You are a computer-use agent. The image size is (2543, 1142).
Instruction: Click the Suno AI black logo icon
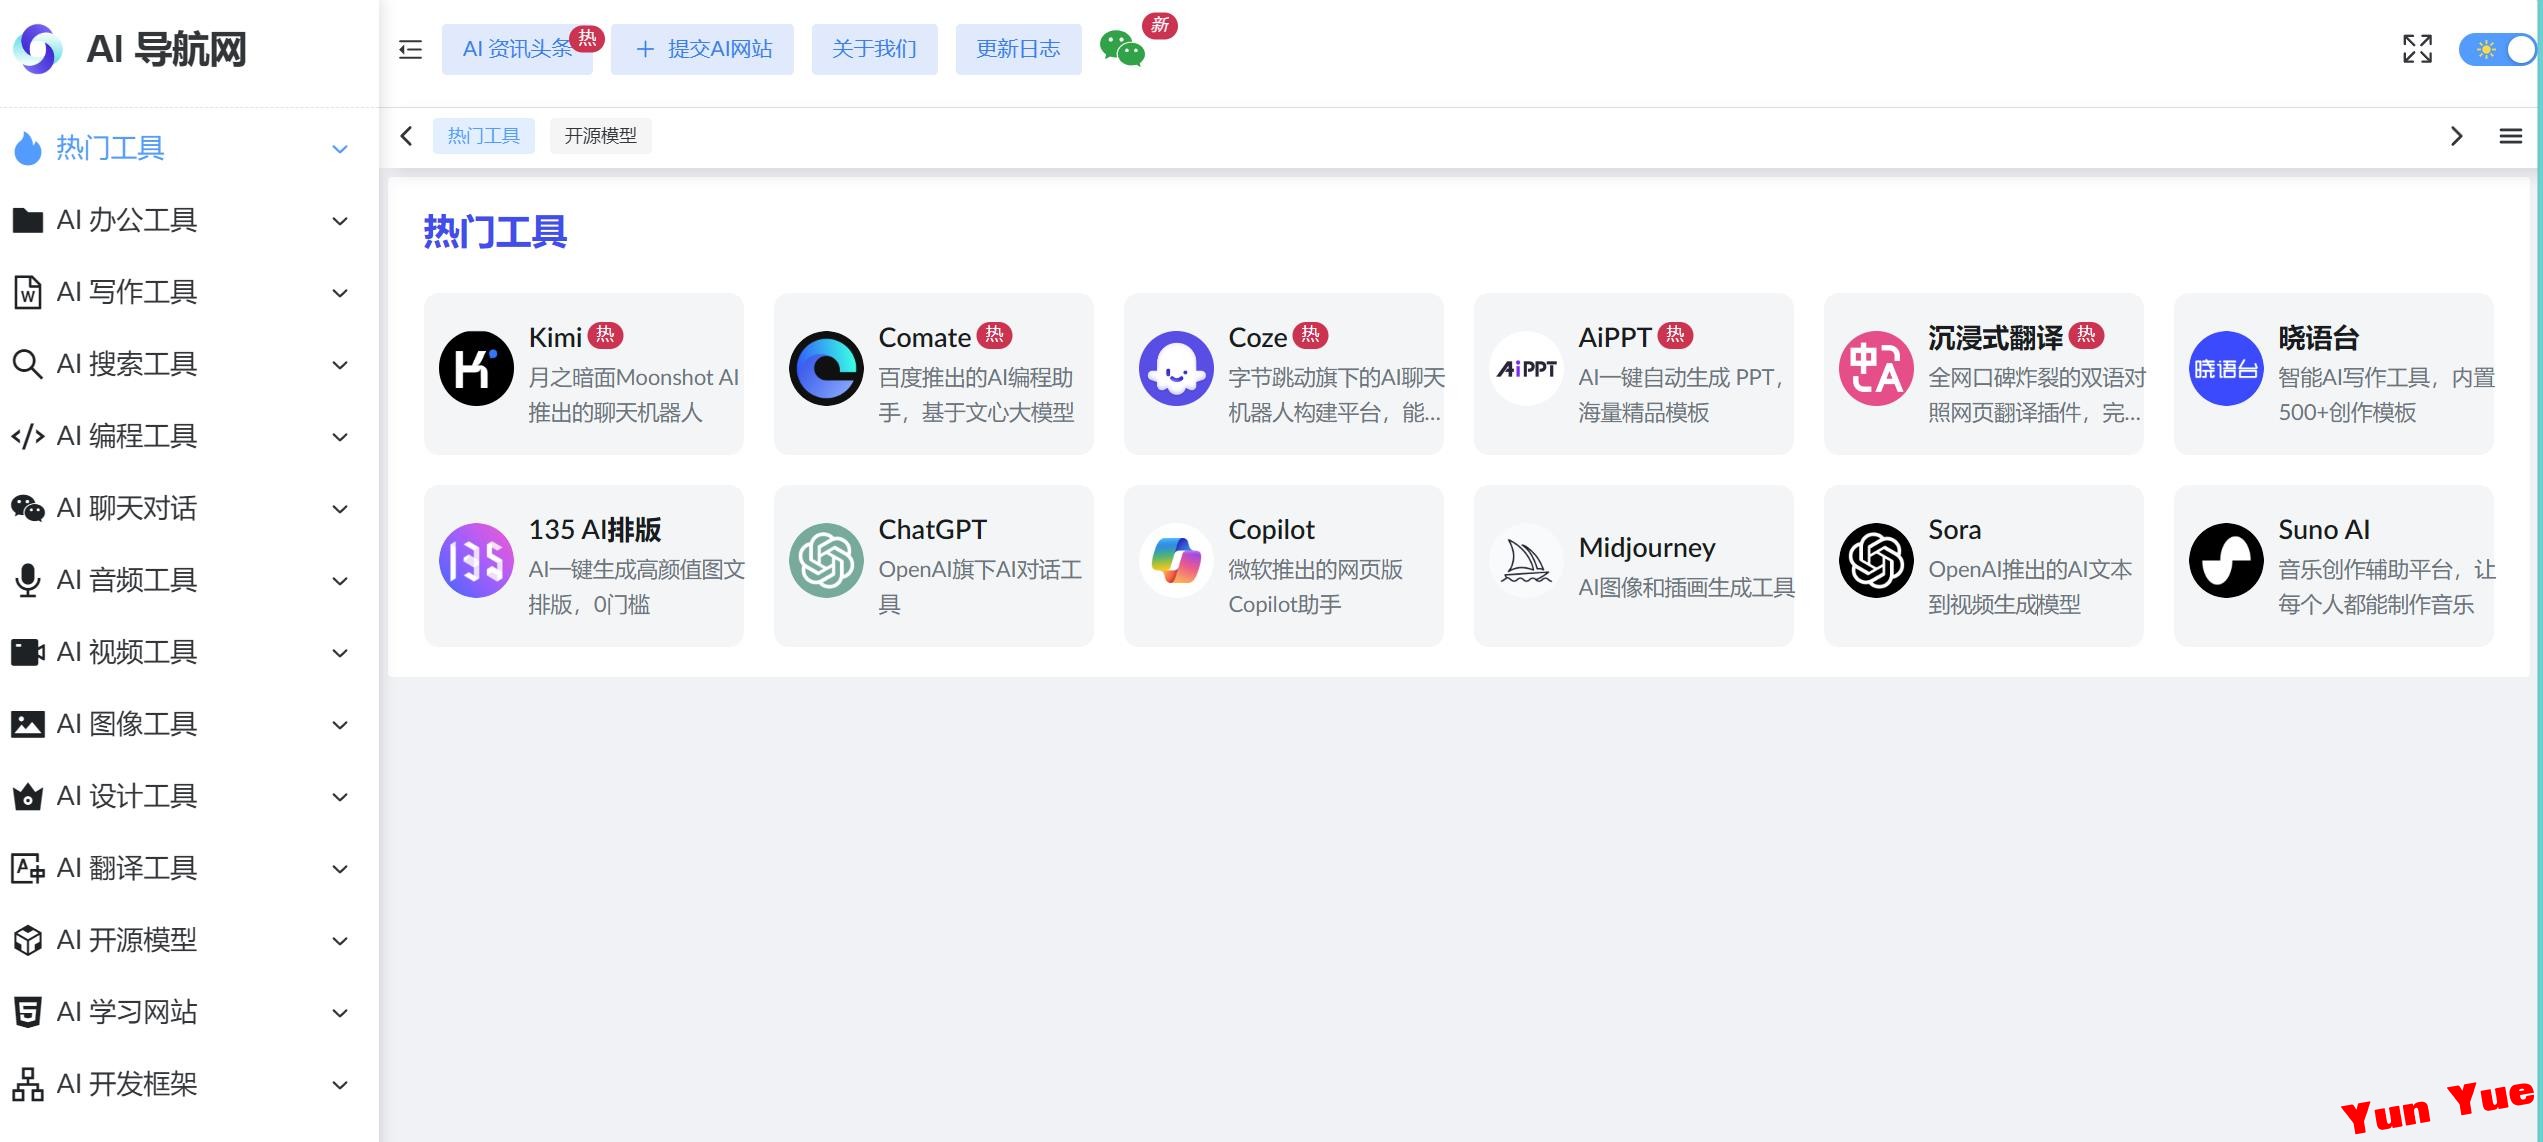2226,561
